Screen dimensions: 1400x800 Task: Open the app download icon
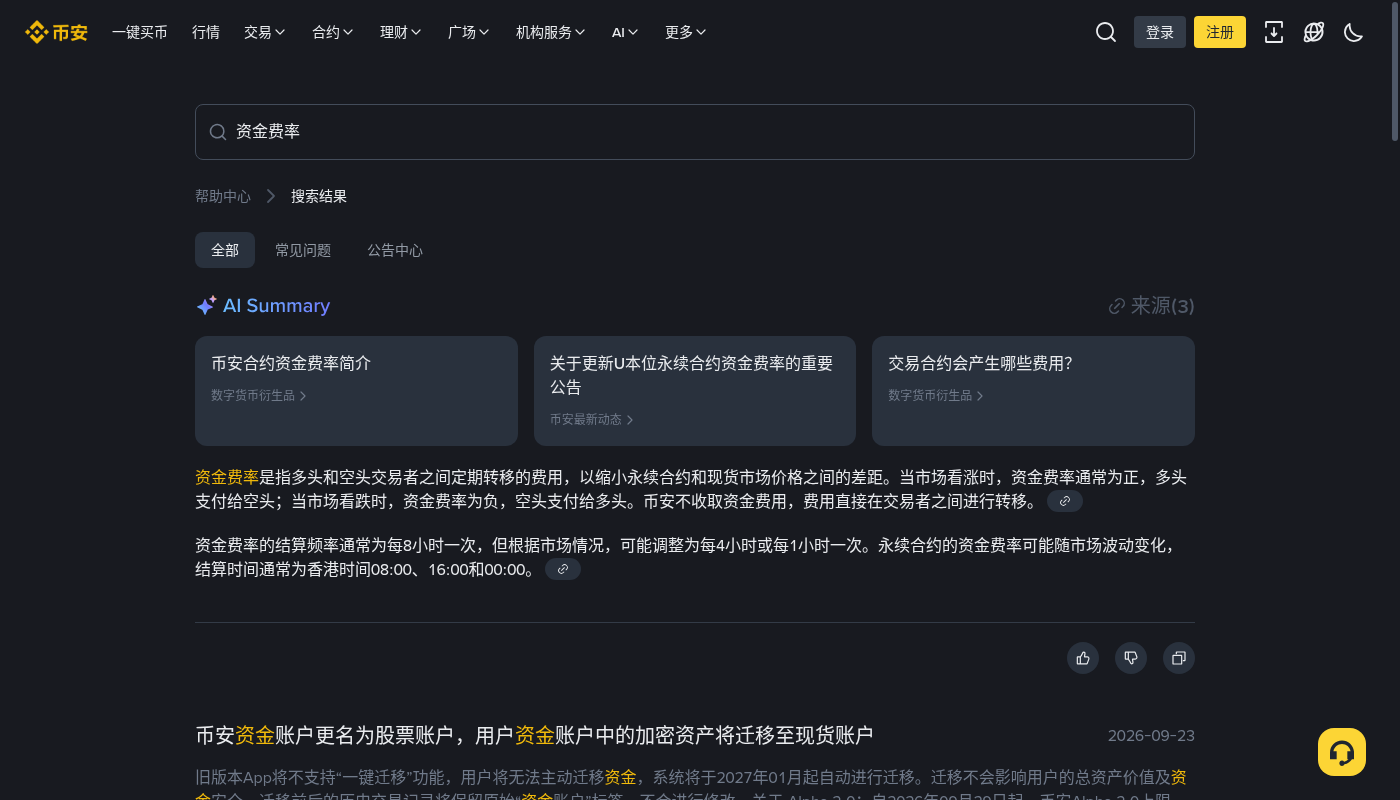[1274, 32]
